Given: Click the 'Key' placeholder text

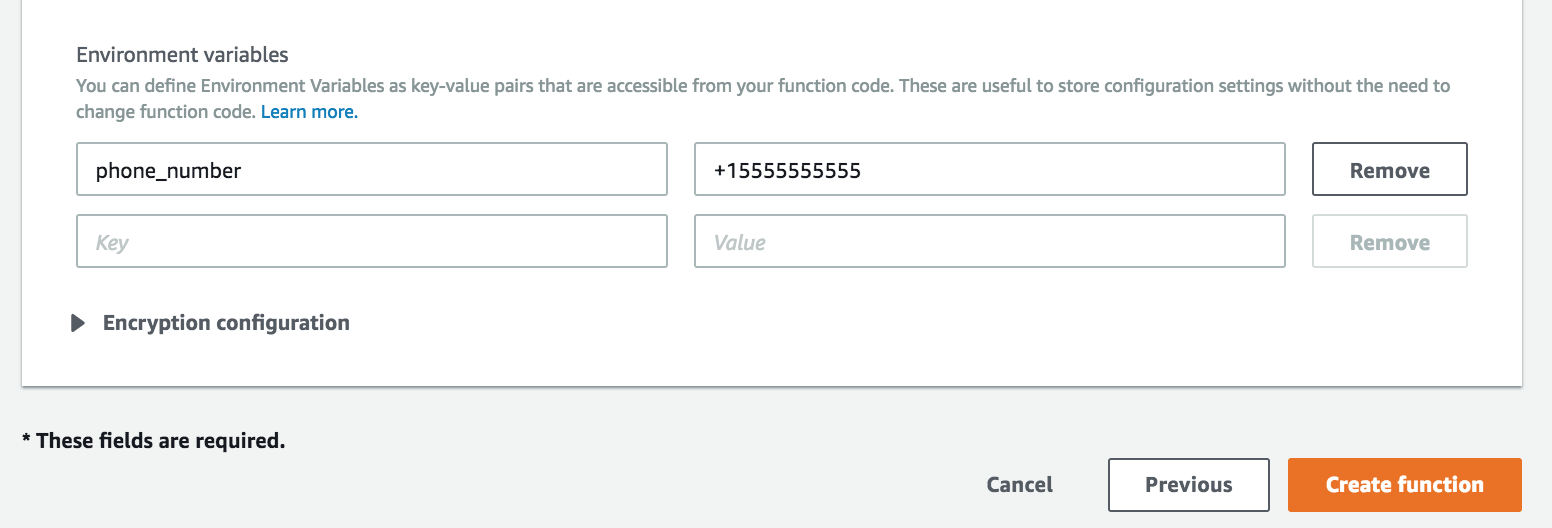Looking at the screenshot, I should [112, 242].
